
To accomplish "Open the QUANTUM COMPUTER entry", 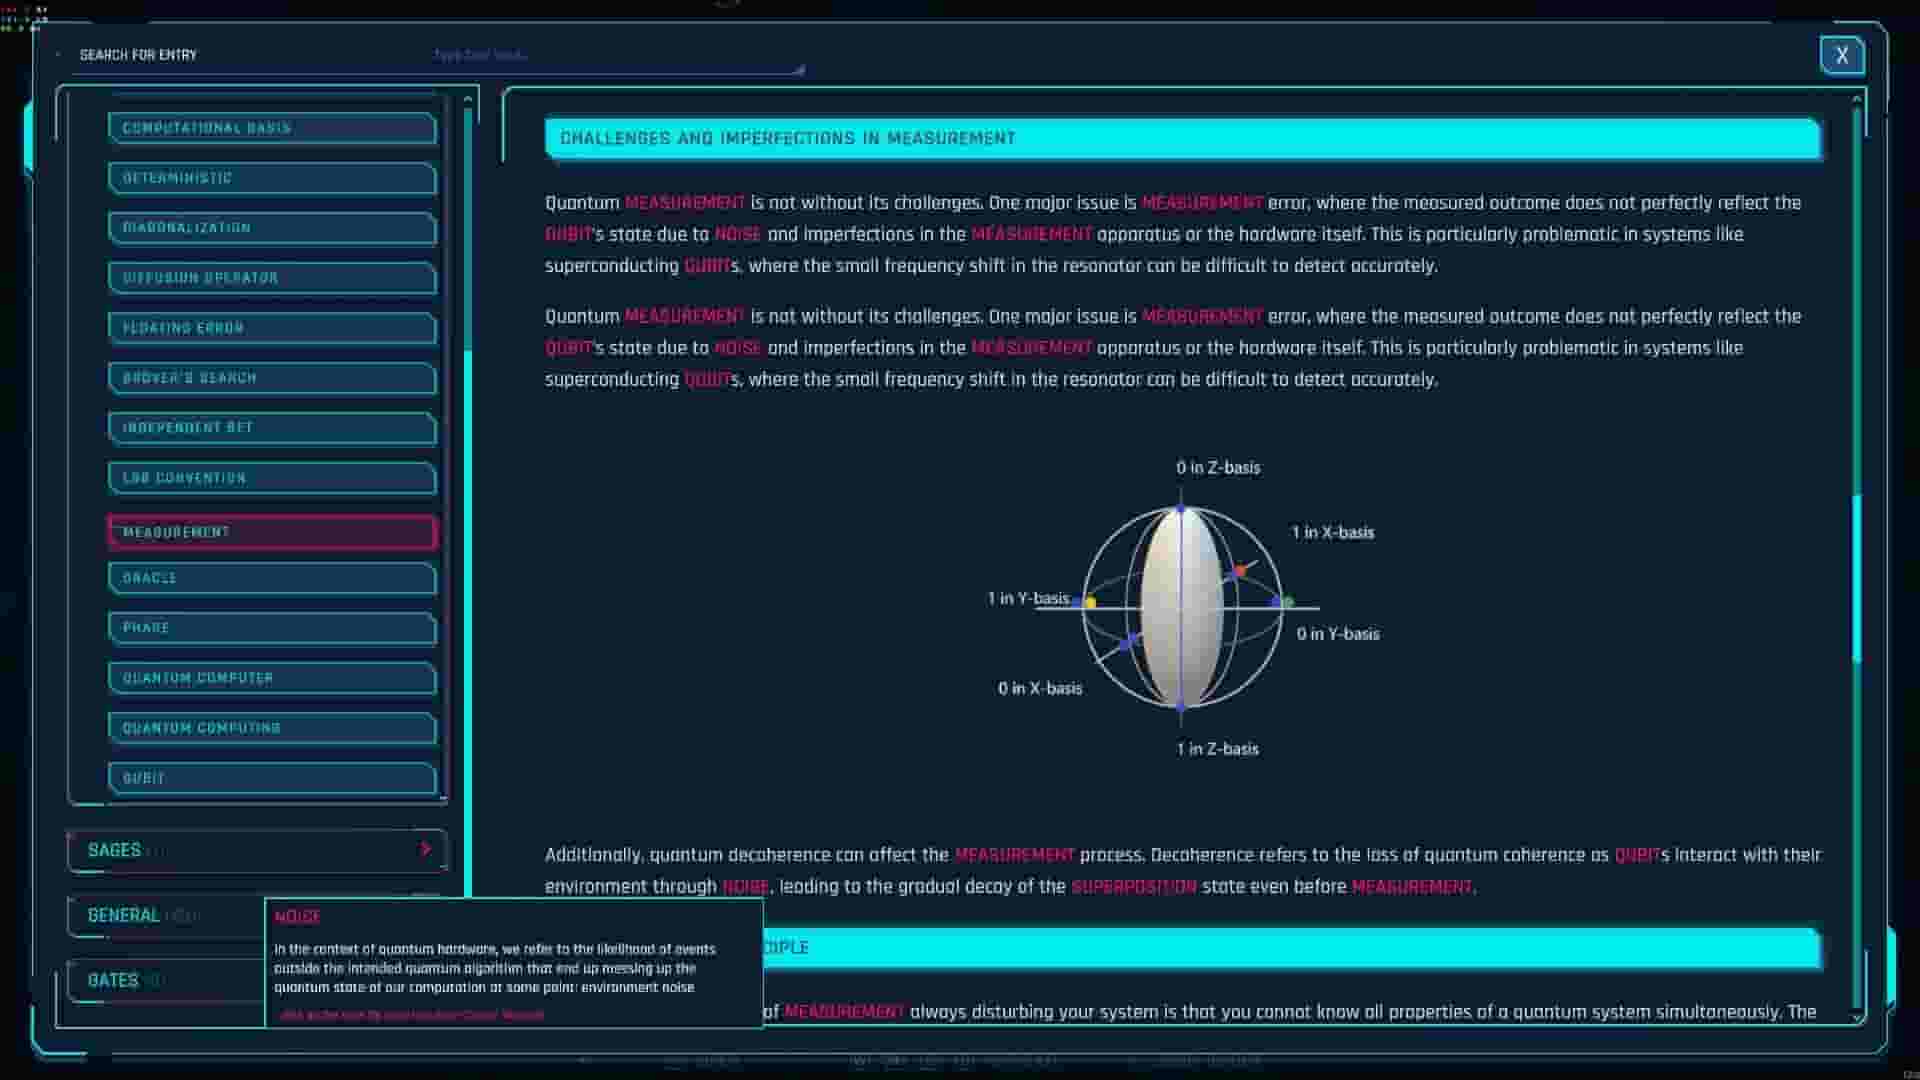I will pos(271,678).
